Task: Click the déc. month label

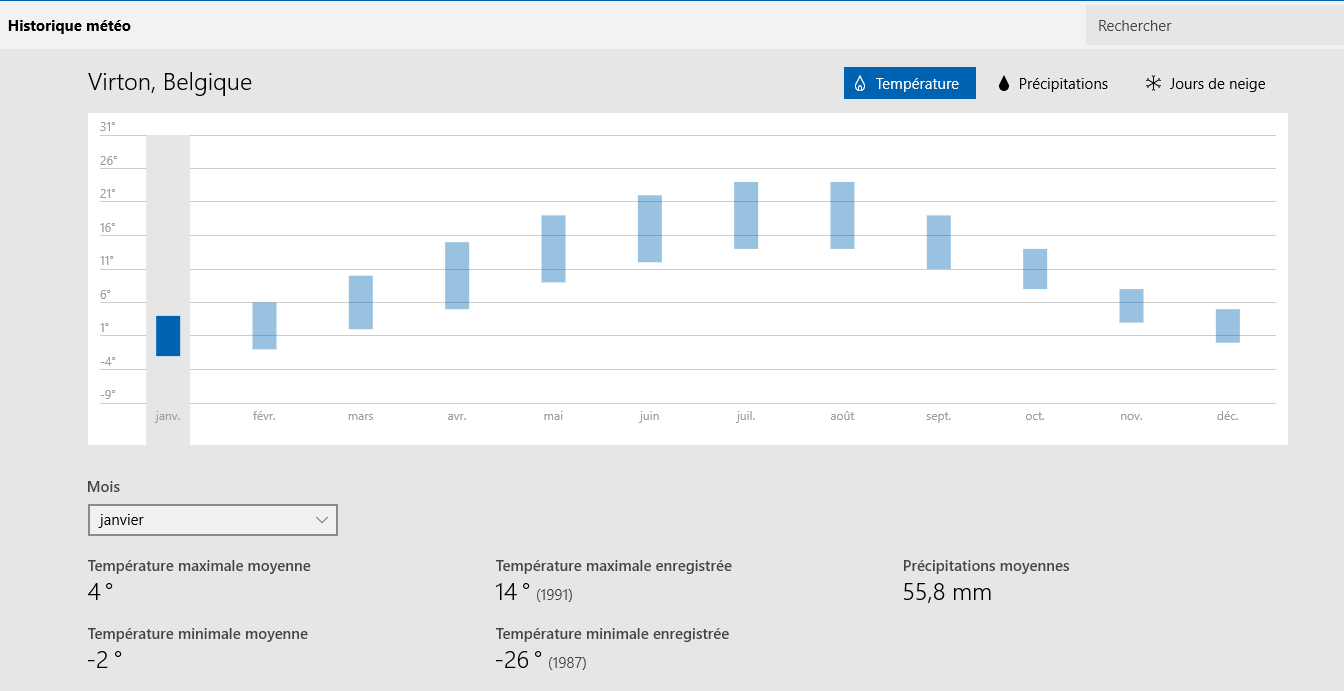Action: pyautogui.click(x=1228, y=416)
